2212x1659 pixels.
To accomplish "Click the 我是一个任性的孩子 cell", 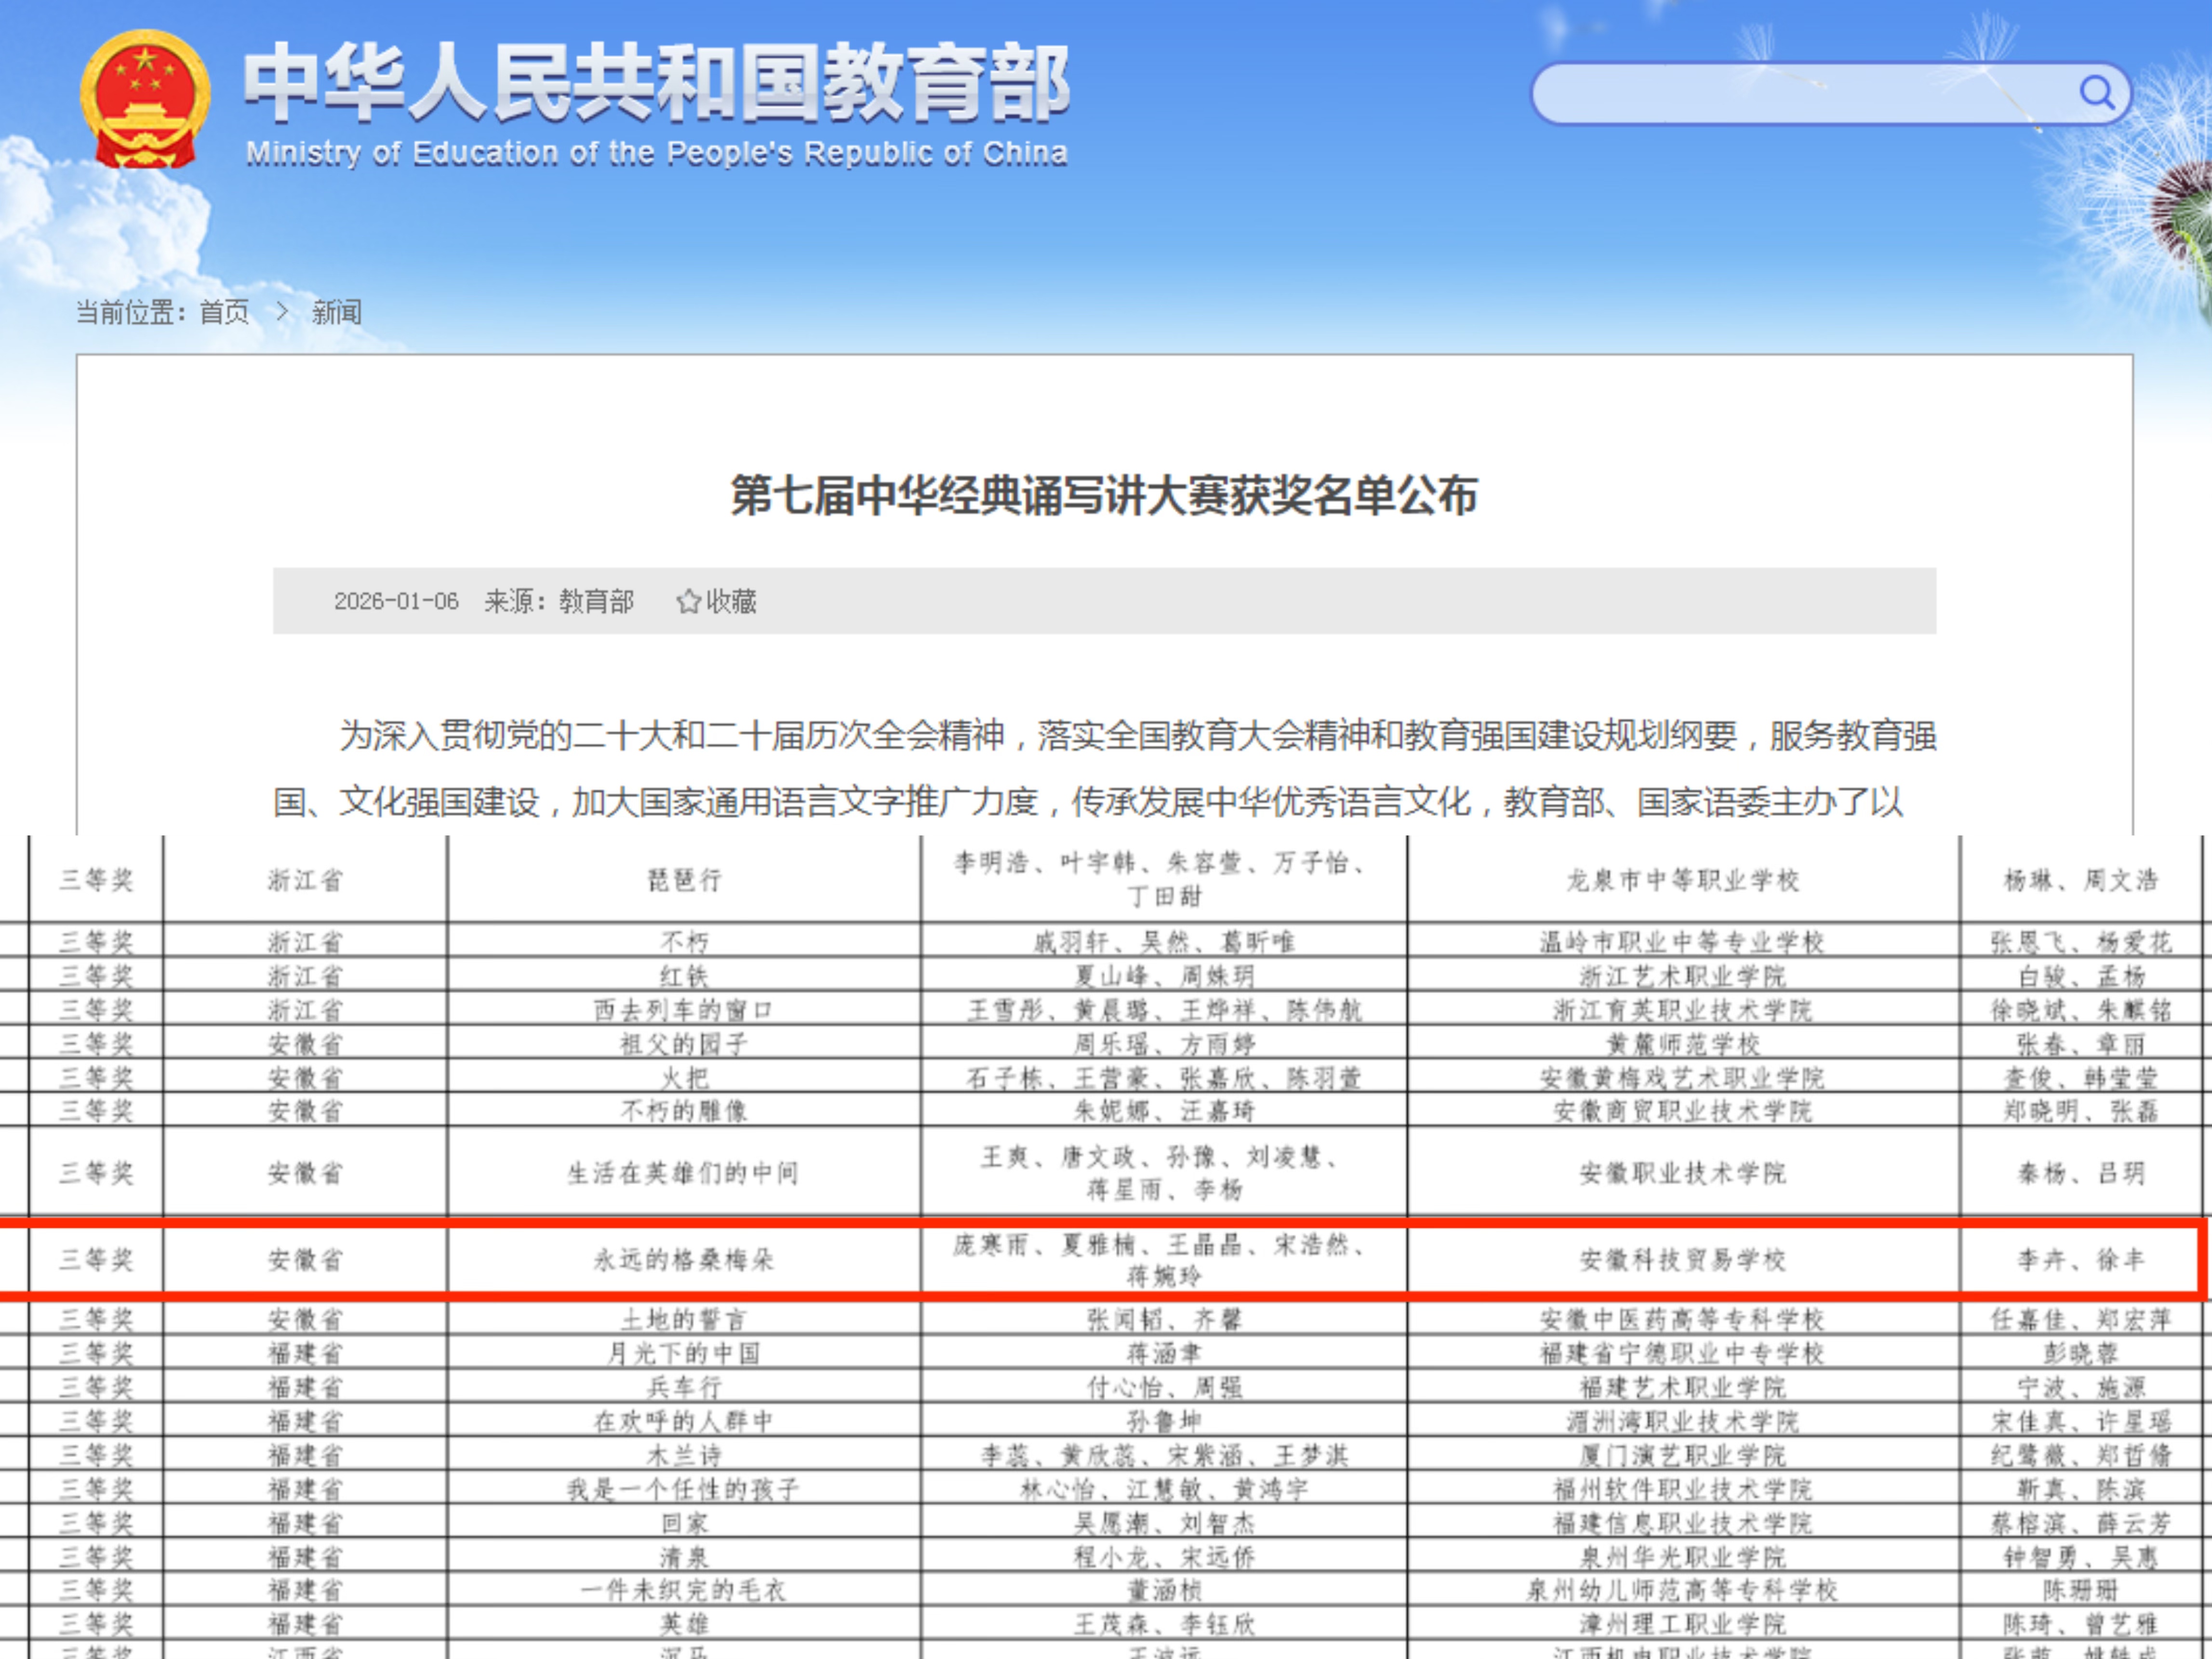I will pyautogui.click(x=684, y=1489).
